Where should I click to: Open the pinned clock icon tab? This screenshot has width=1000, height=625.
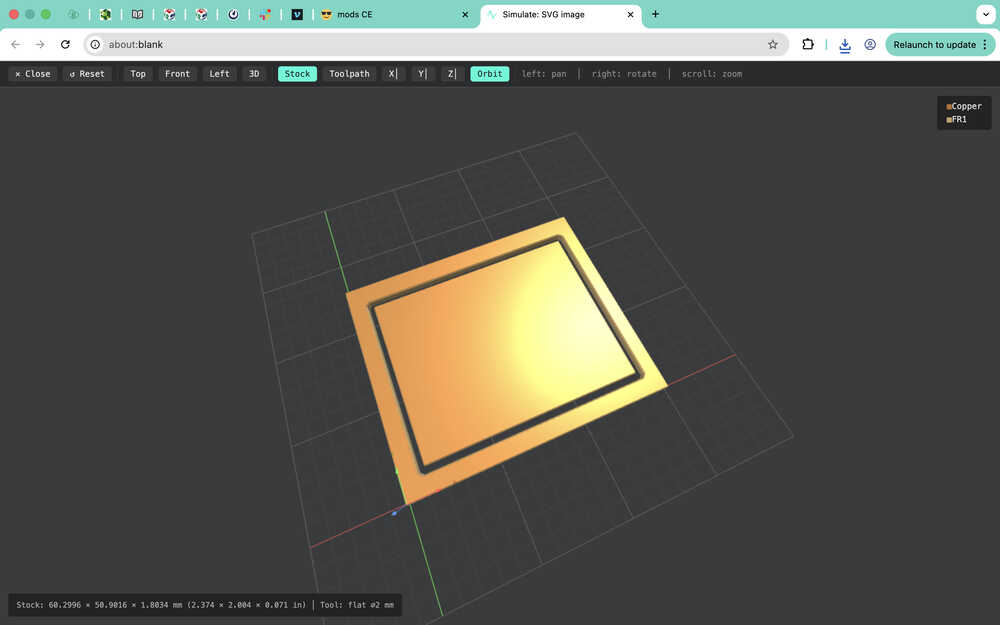pyautogui.click(x=233, y=14)
